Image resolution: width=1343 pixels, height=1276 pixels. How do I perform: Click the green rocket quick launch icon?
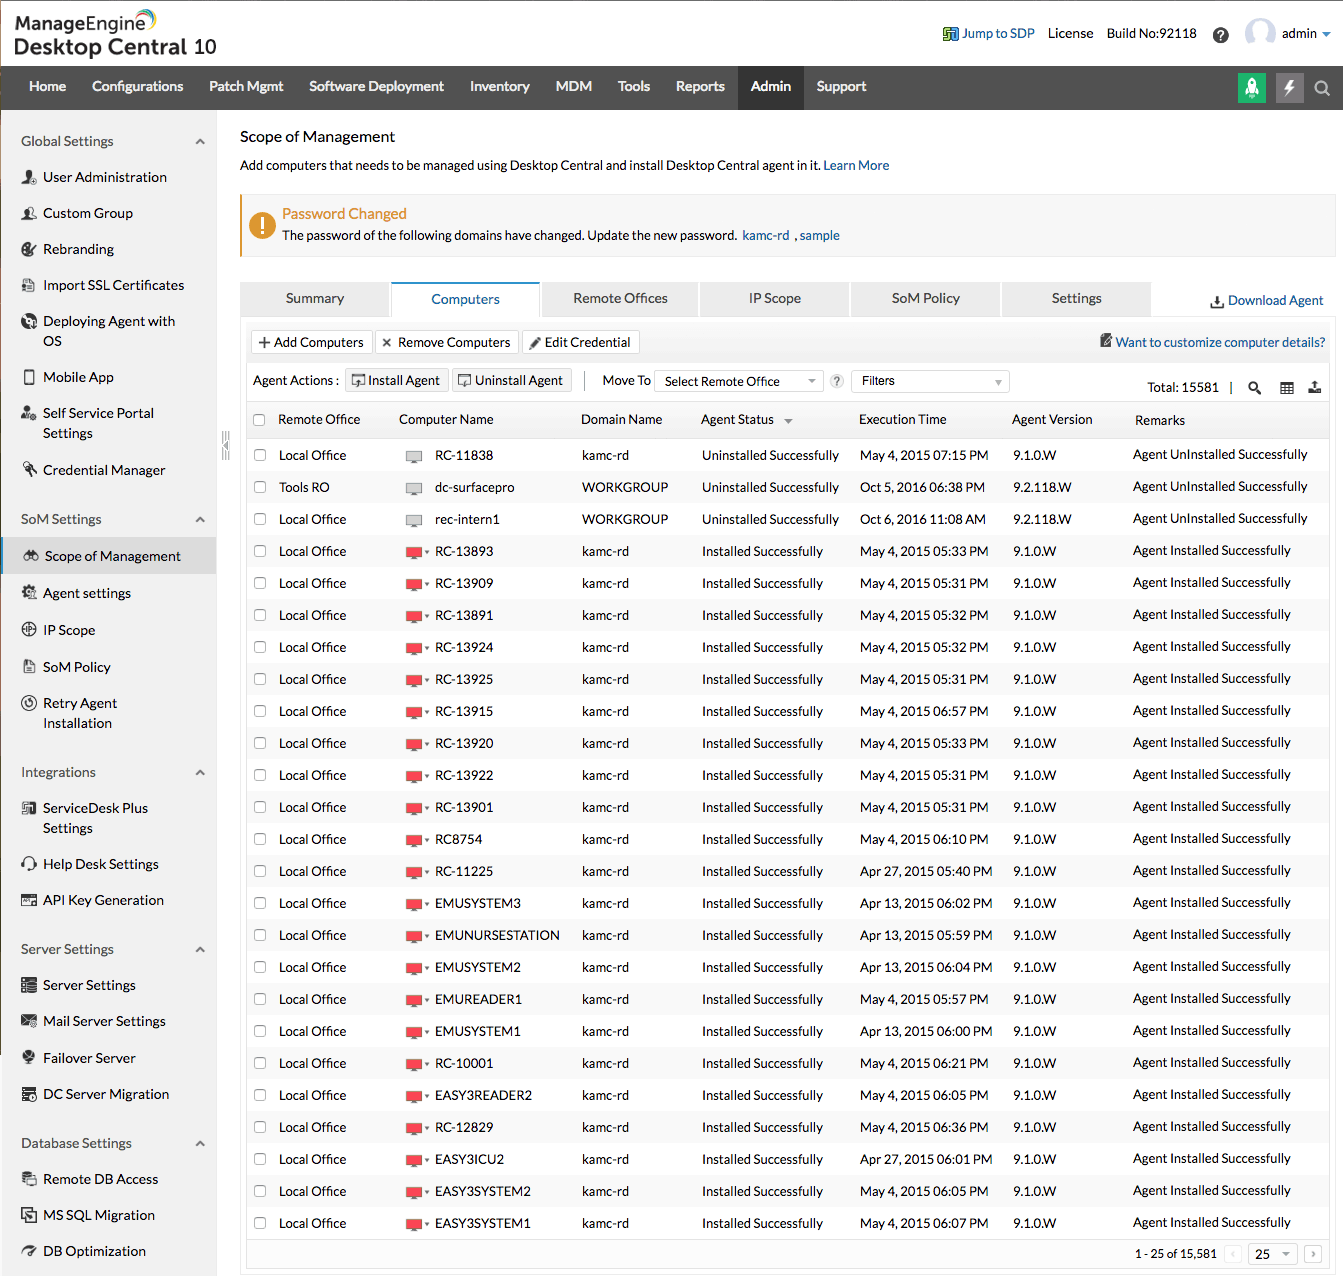pos(1252,88)
